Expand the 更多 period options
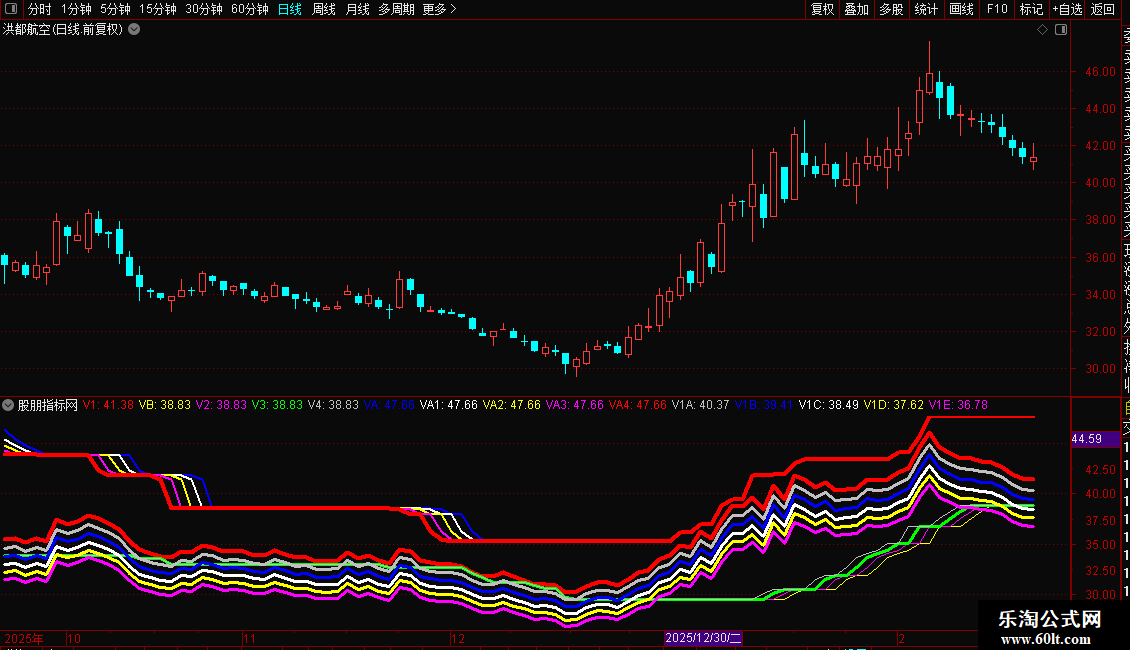The height and width of the screenshot is (650, 1130). [439, 9]
